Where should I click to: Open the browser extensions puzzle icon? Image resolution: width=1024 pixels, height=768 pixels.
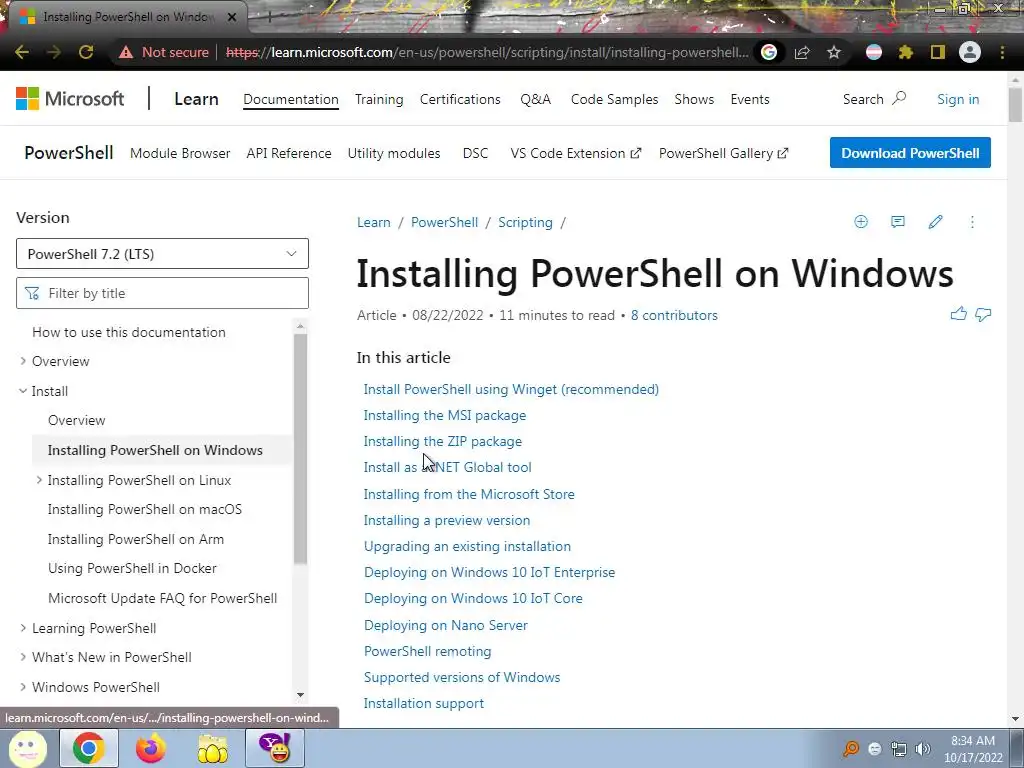click(905, 52)
